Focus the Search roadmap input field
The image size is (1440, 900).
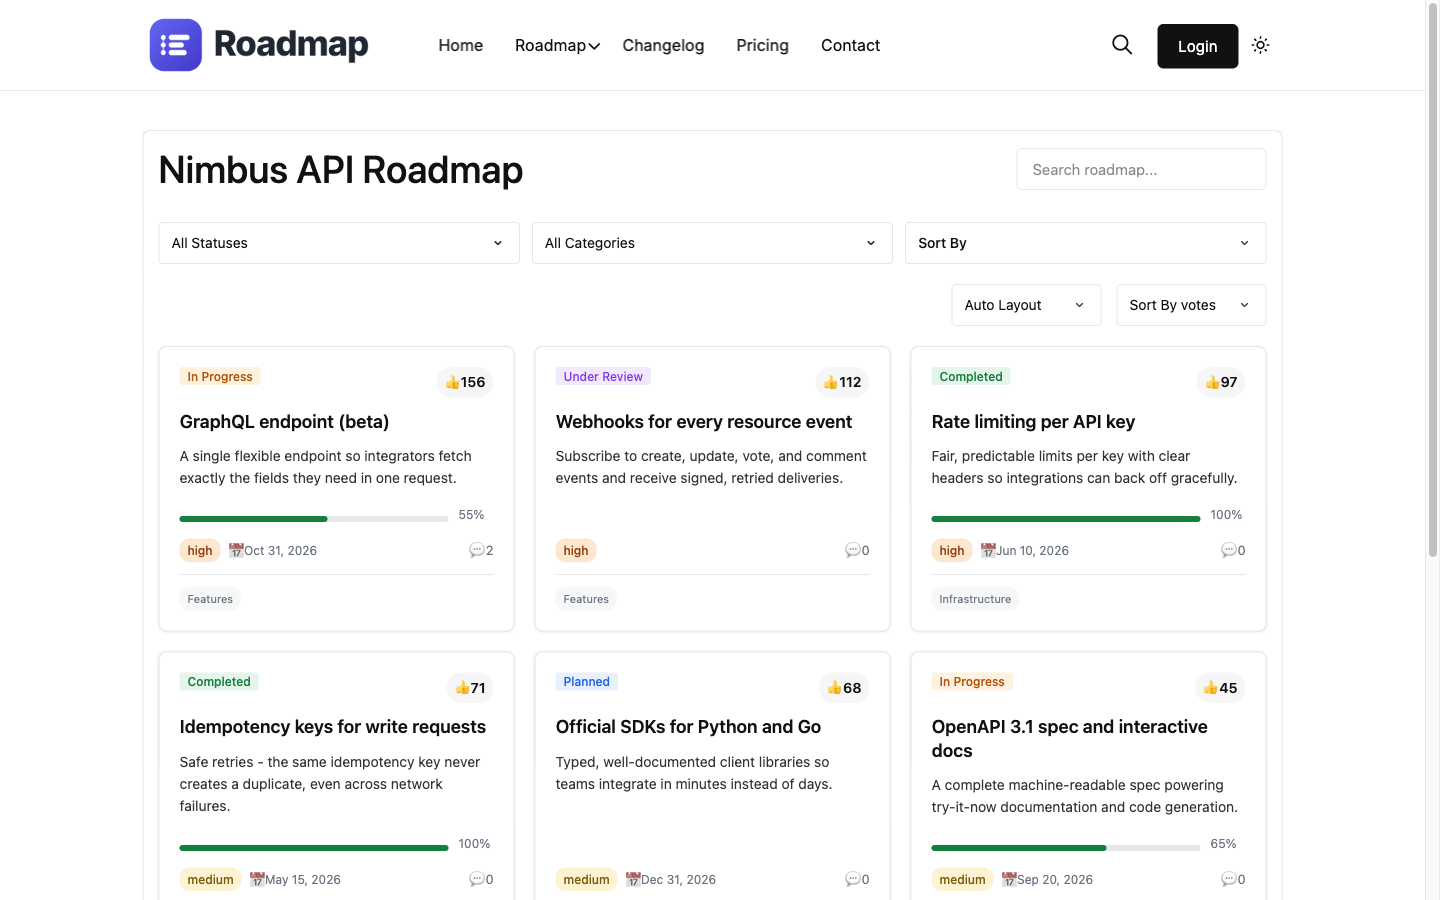pos(1141,169)
